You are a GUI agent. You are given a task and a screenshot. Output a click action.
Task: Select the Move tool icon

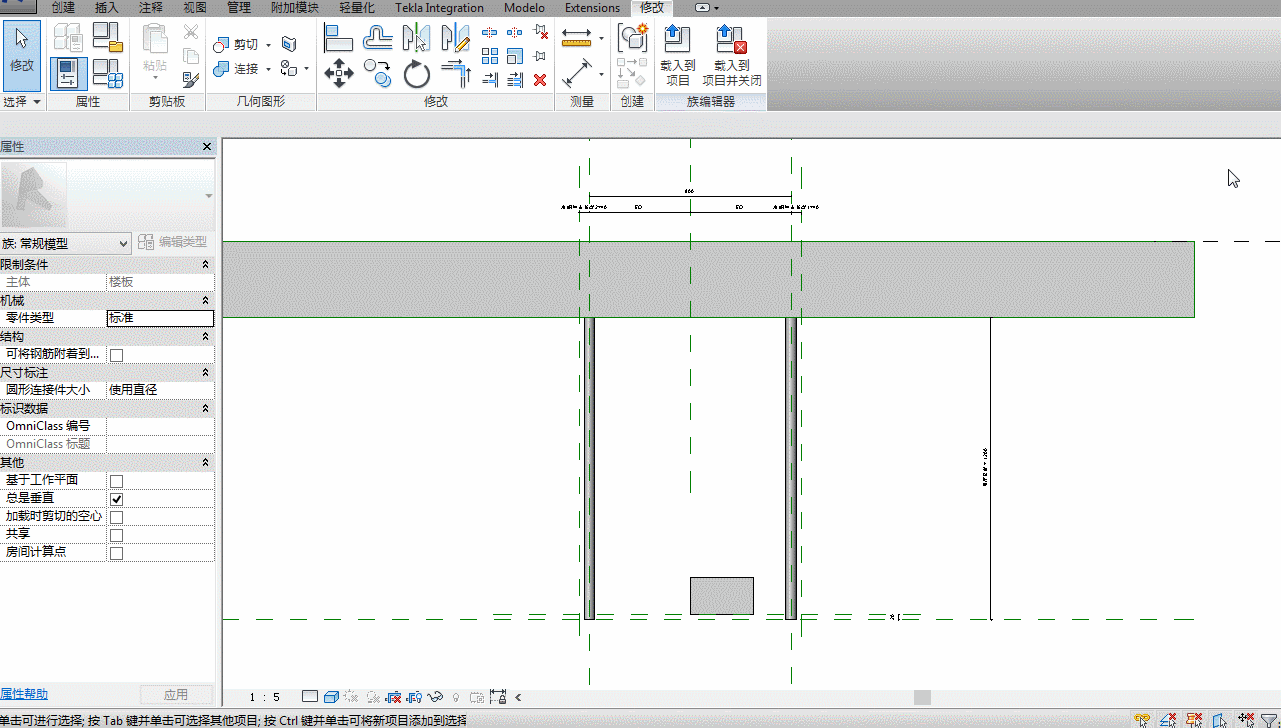[x=339, y=73]
